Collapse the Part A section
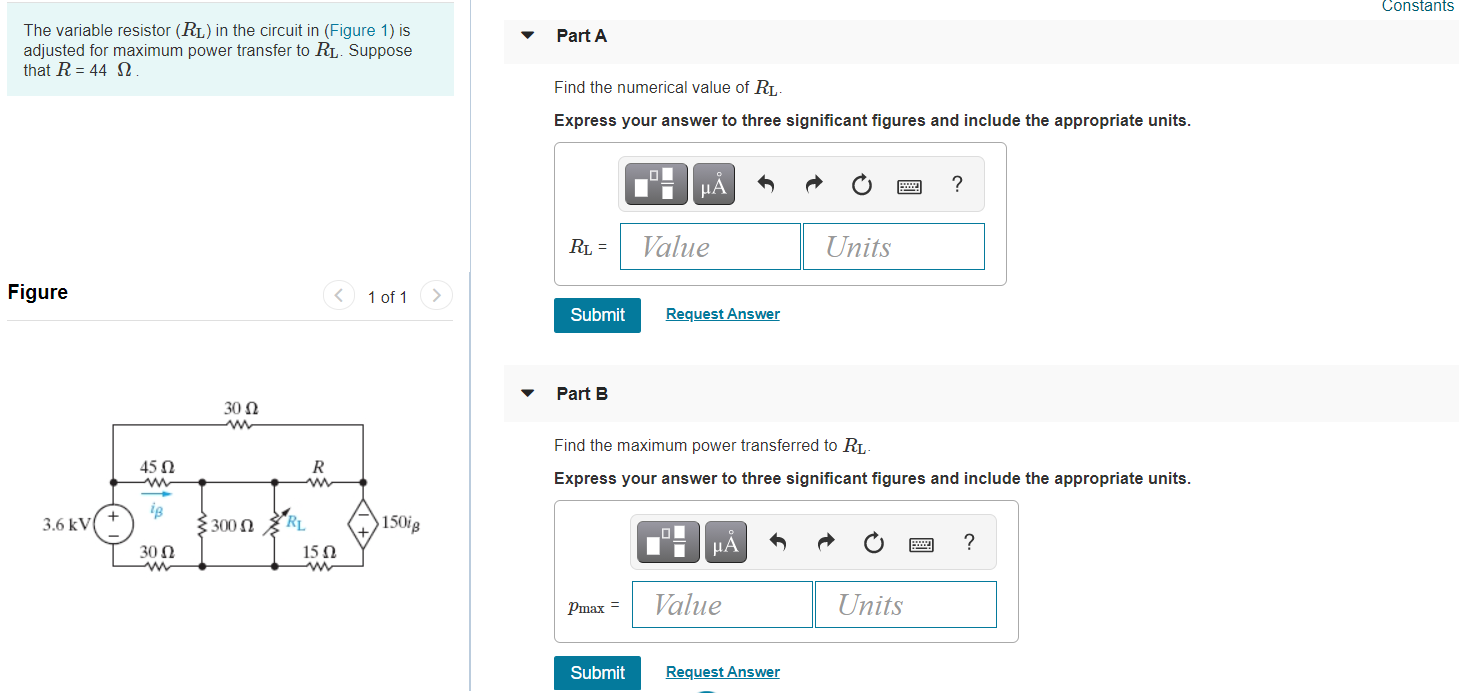The width and height of the screenshot is (1481, 693). 527,34
